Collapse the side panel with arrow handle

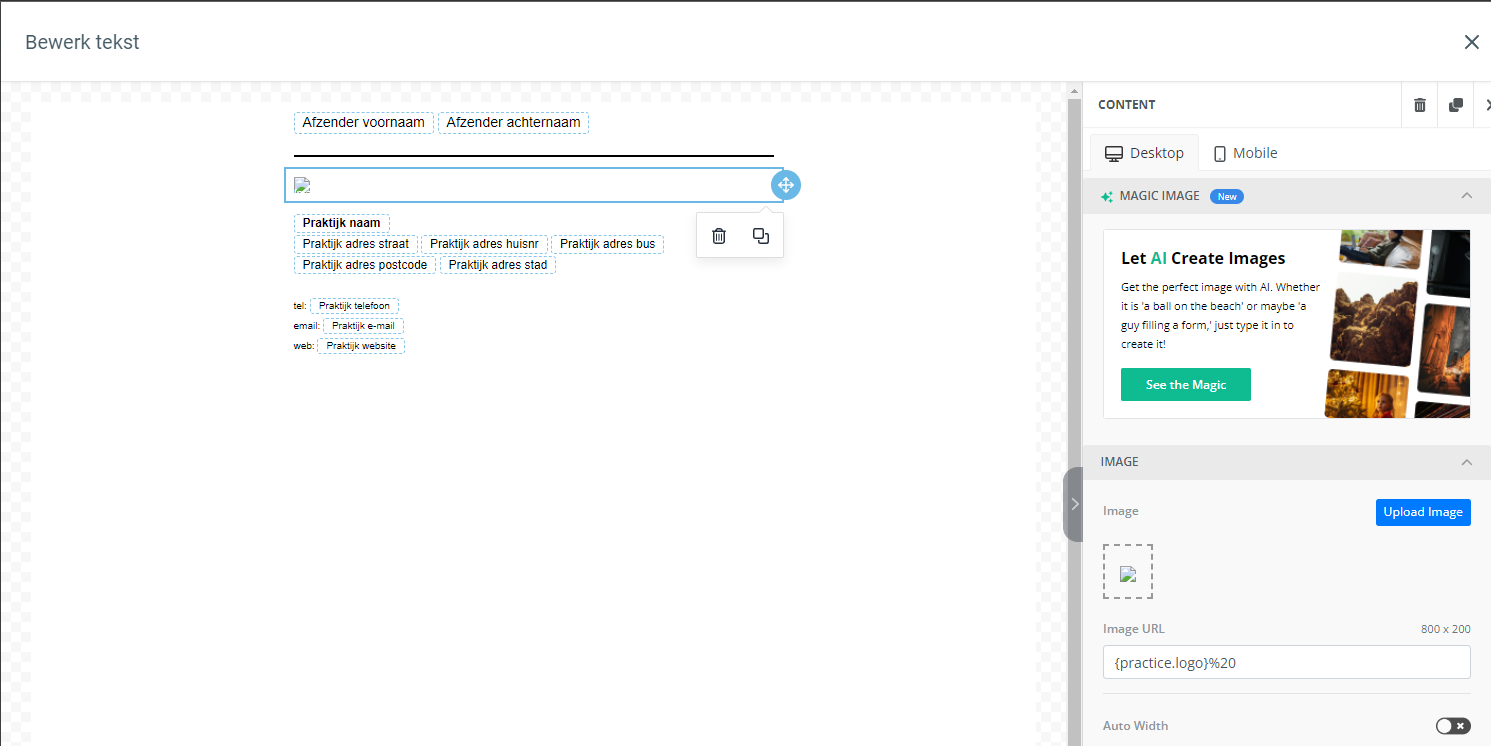click(1074, 504)
